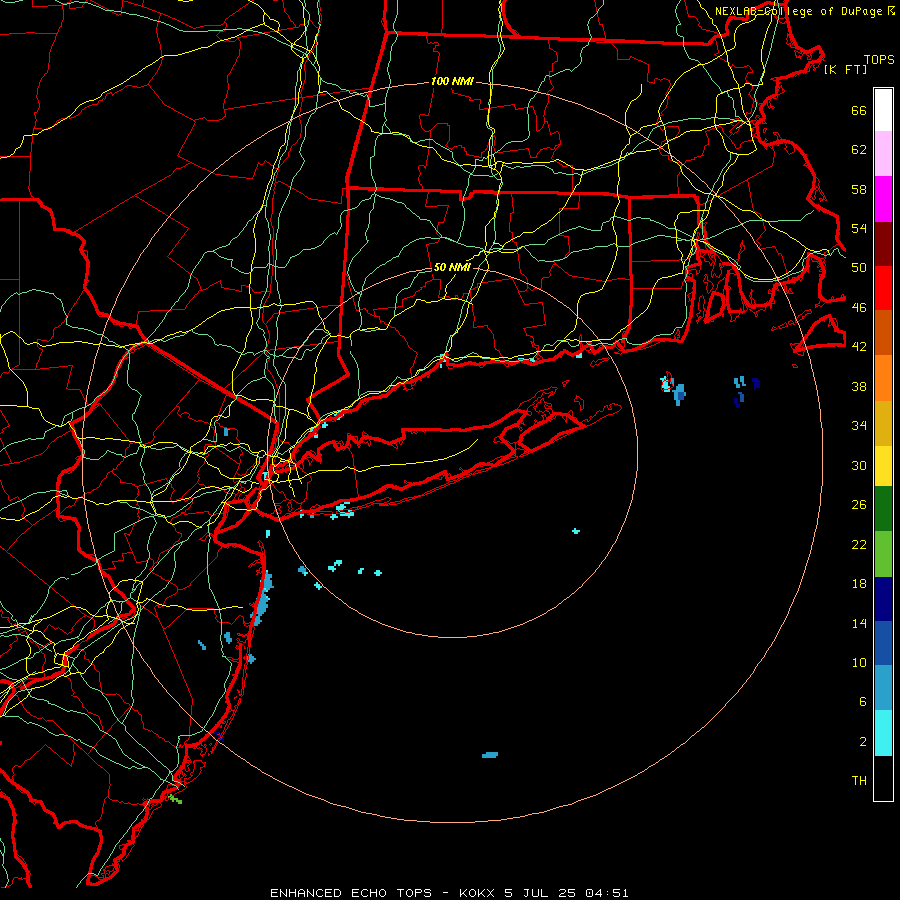Click the small cyan echo southeast of Long Island
This screenshot has height=900, width=900.
pos(576,531)
